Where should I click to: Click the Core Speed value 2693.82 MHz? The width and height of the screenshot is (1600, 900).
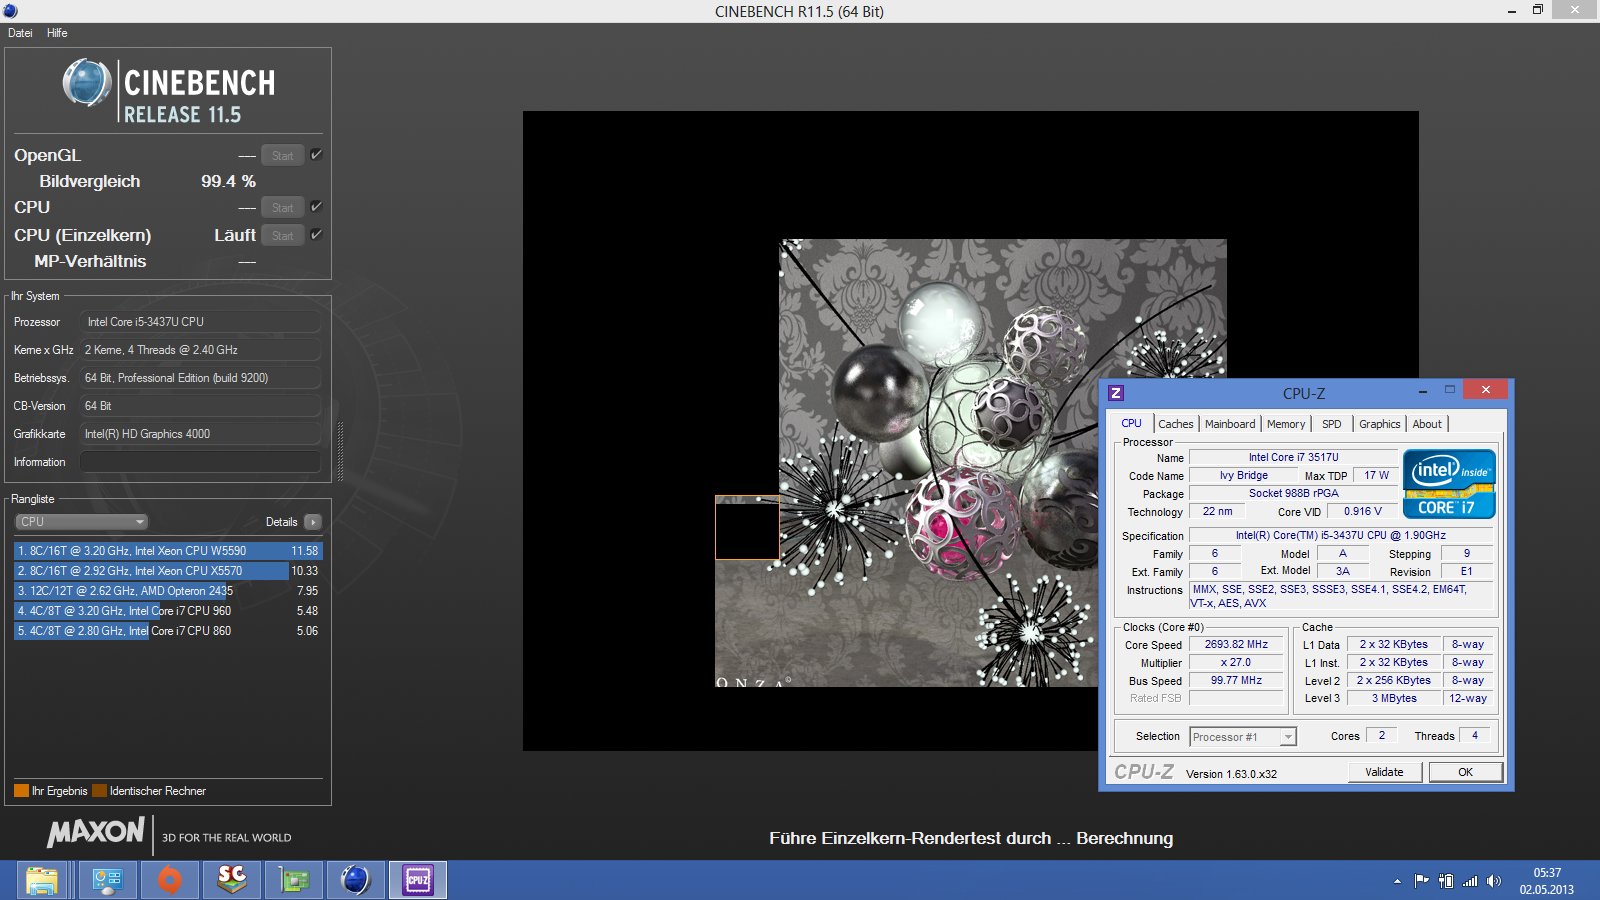1236,645
